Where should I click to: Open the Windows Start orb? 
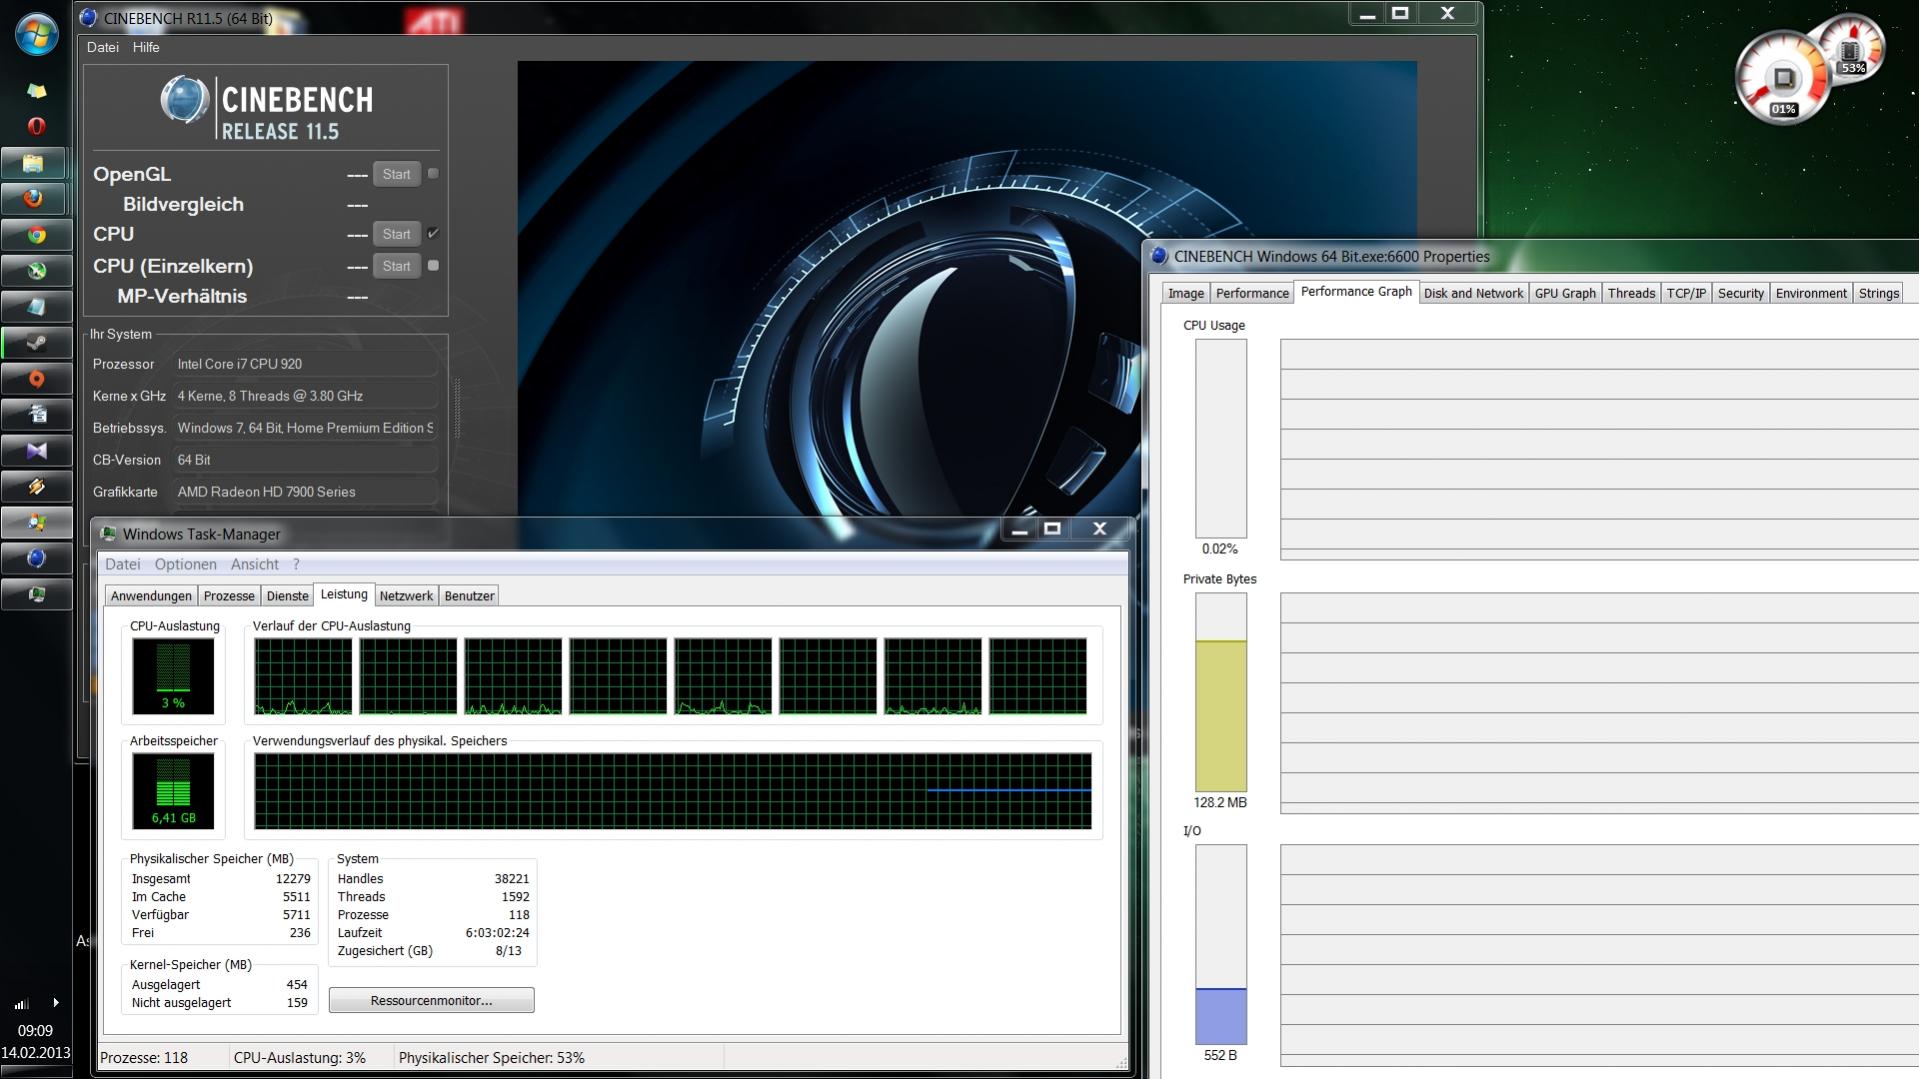[x=37, y=33]
